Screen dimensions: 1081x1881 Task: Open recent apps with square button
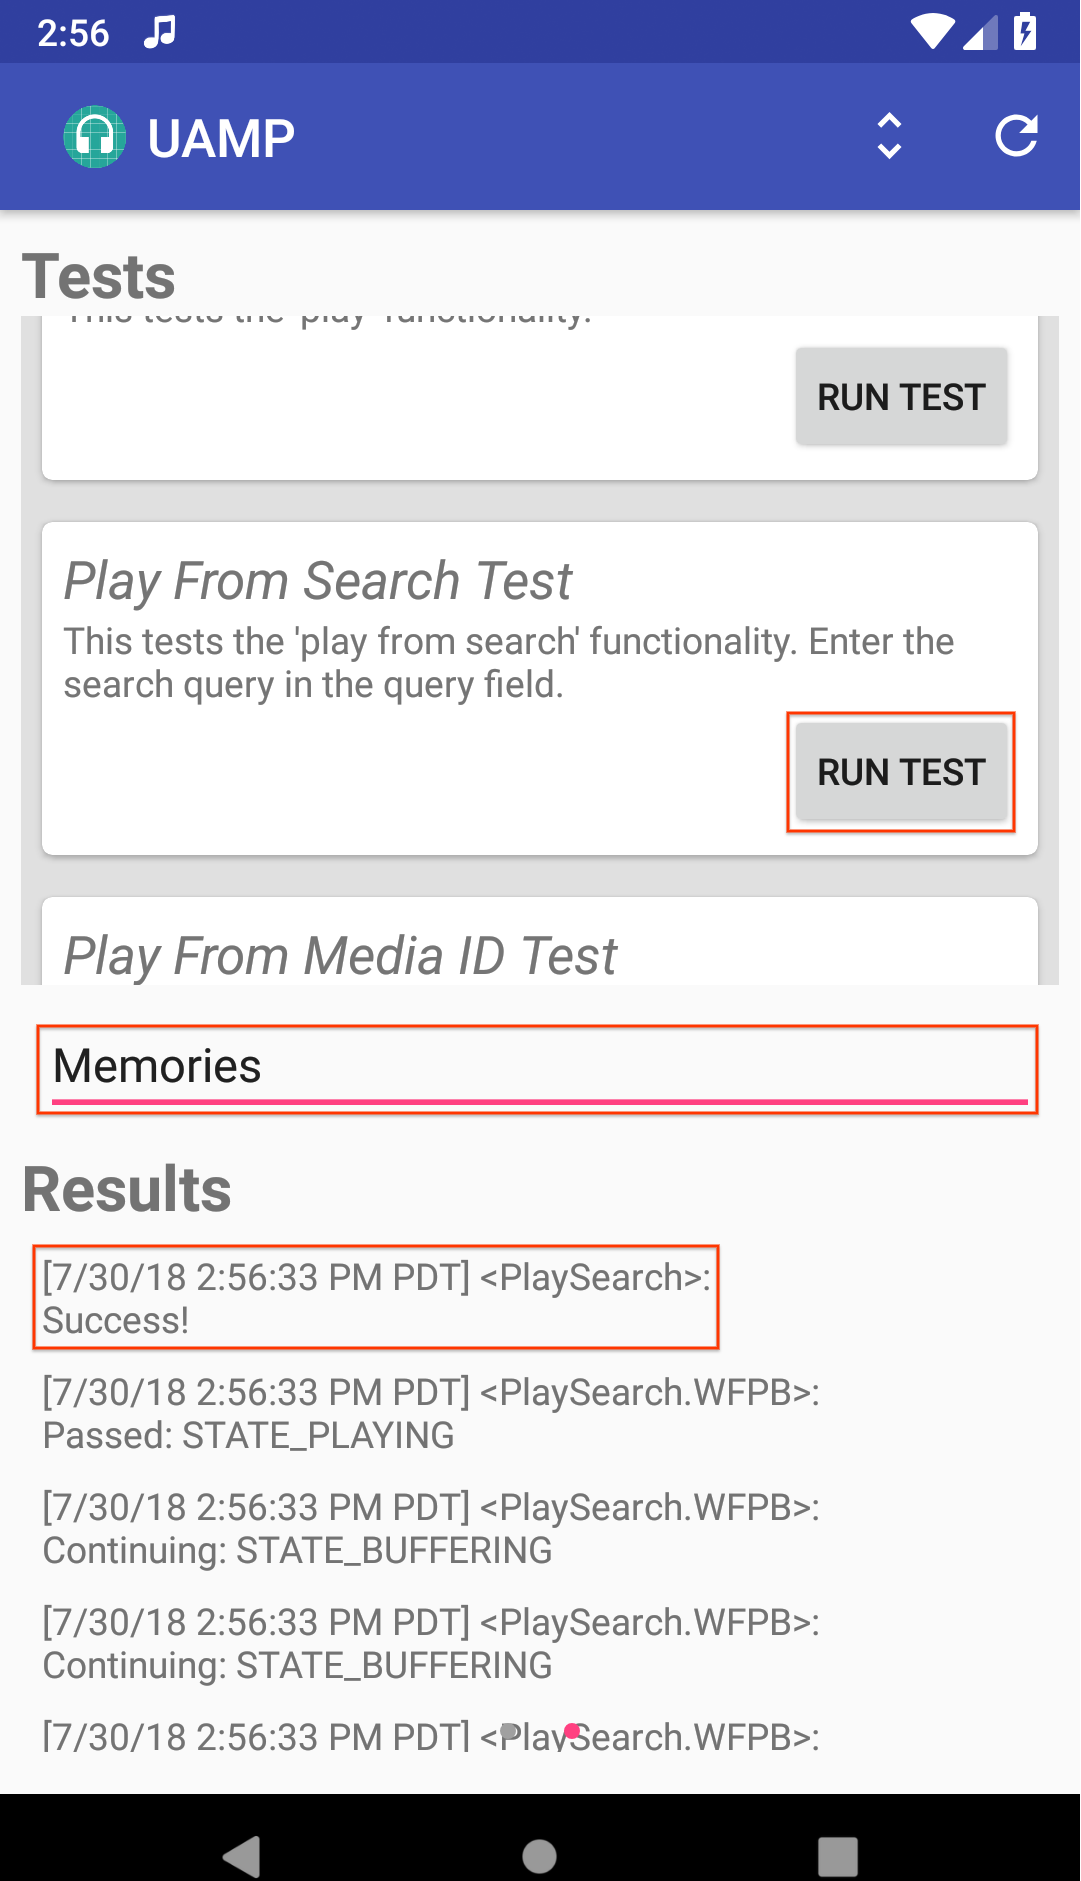838,1856
